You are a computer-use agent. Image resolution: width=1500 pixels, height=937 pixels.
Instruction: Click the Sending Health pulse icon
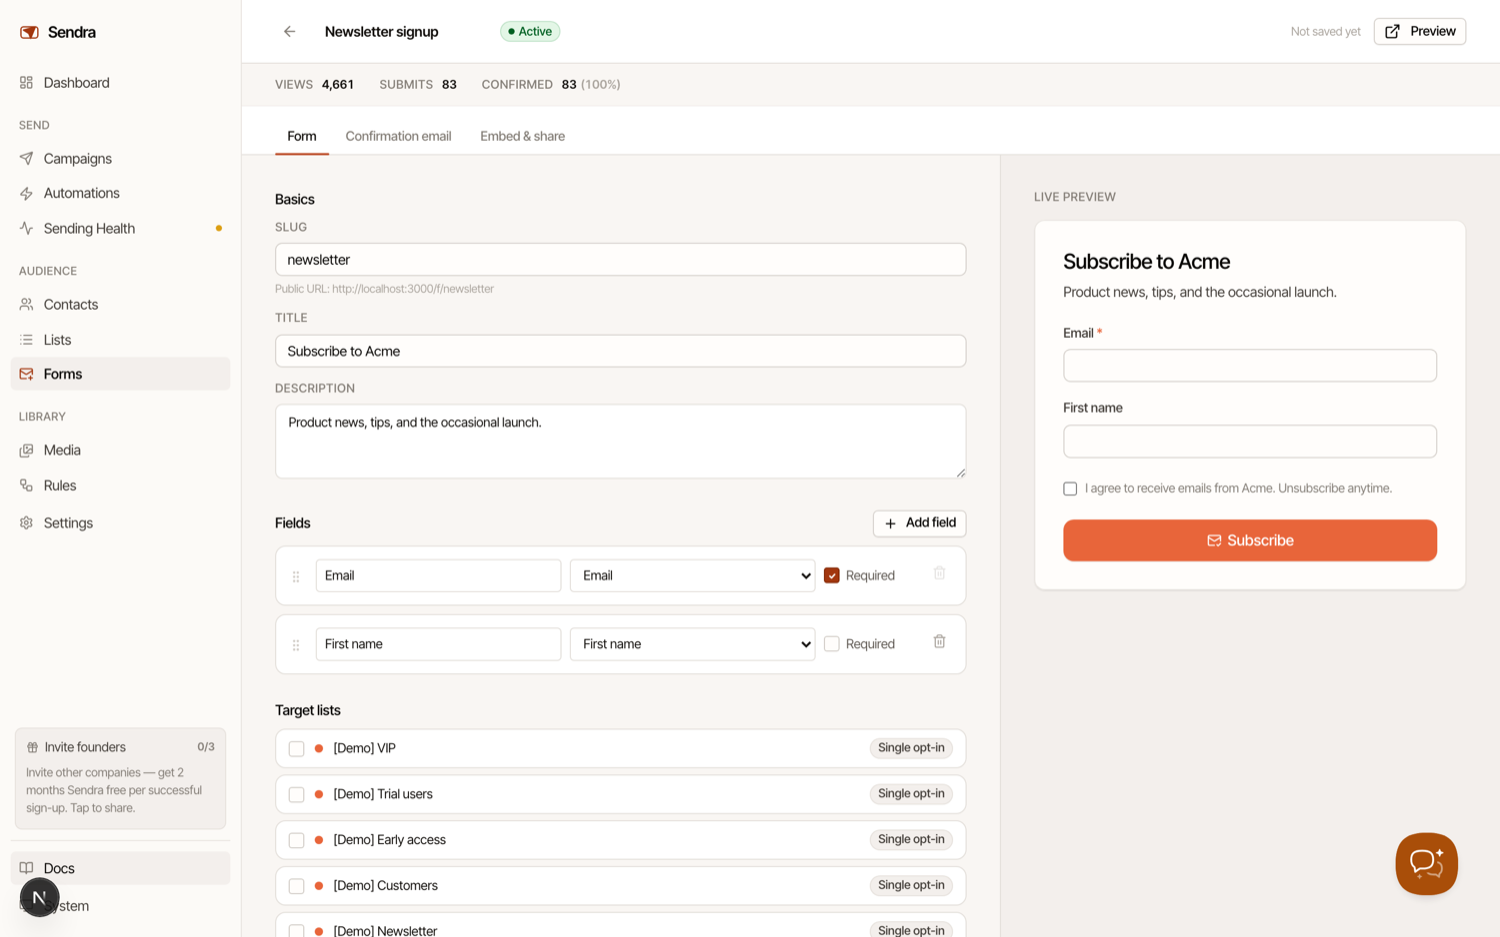pos(27,228)
